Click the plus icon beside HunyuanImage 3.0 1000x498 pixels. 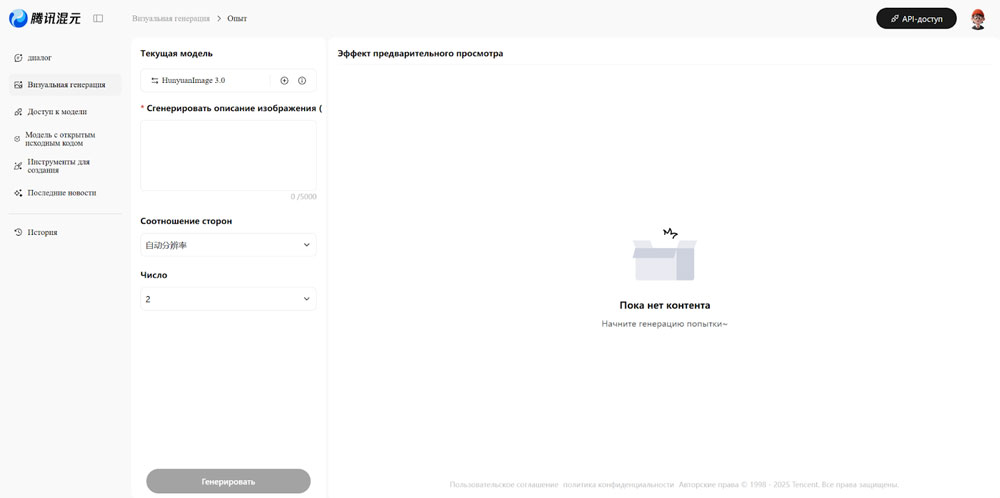click(284, 80)
